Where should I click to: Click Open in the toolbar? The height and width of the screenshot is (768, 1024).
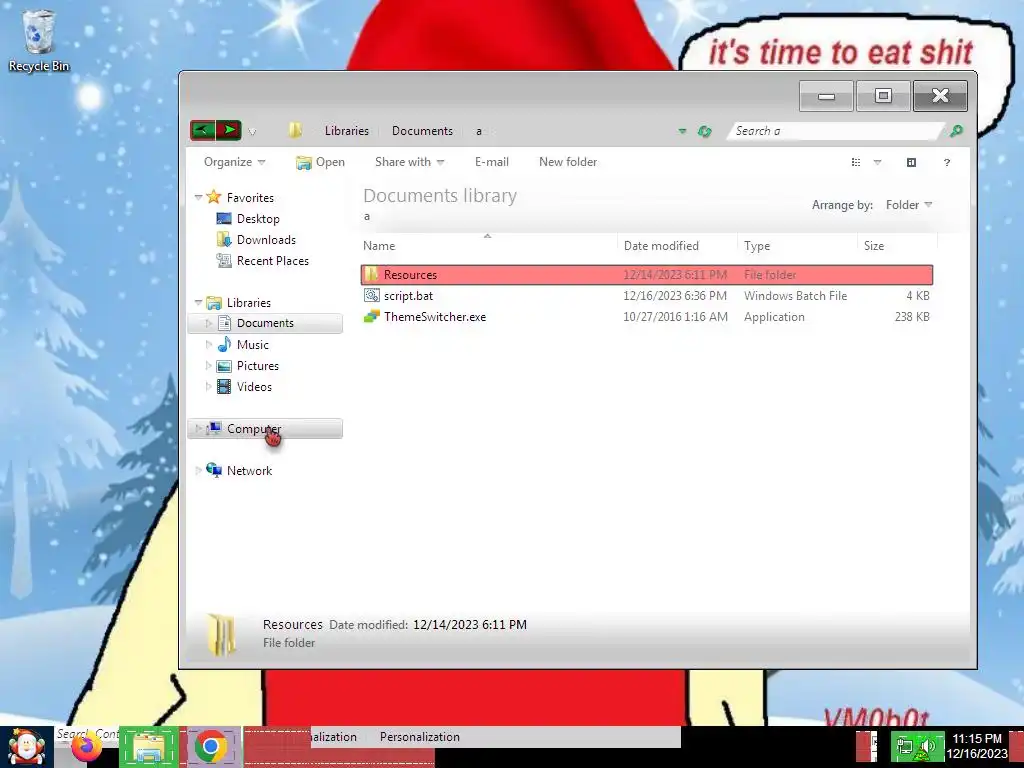pos(320,162)
